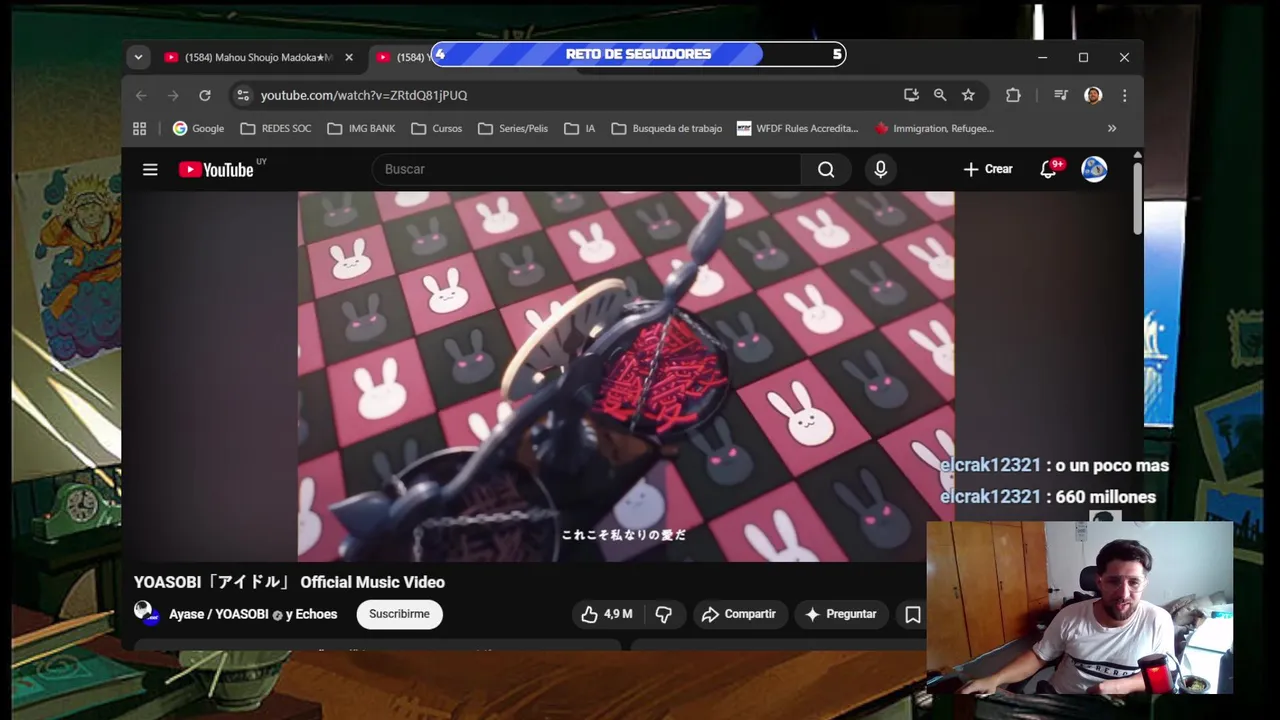
Task: Reload the current page
Action: [x=205, y=95]
